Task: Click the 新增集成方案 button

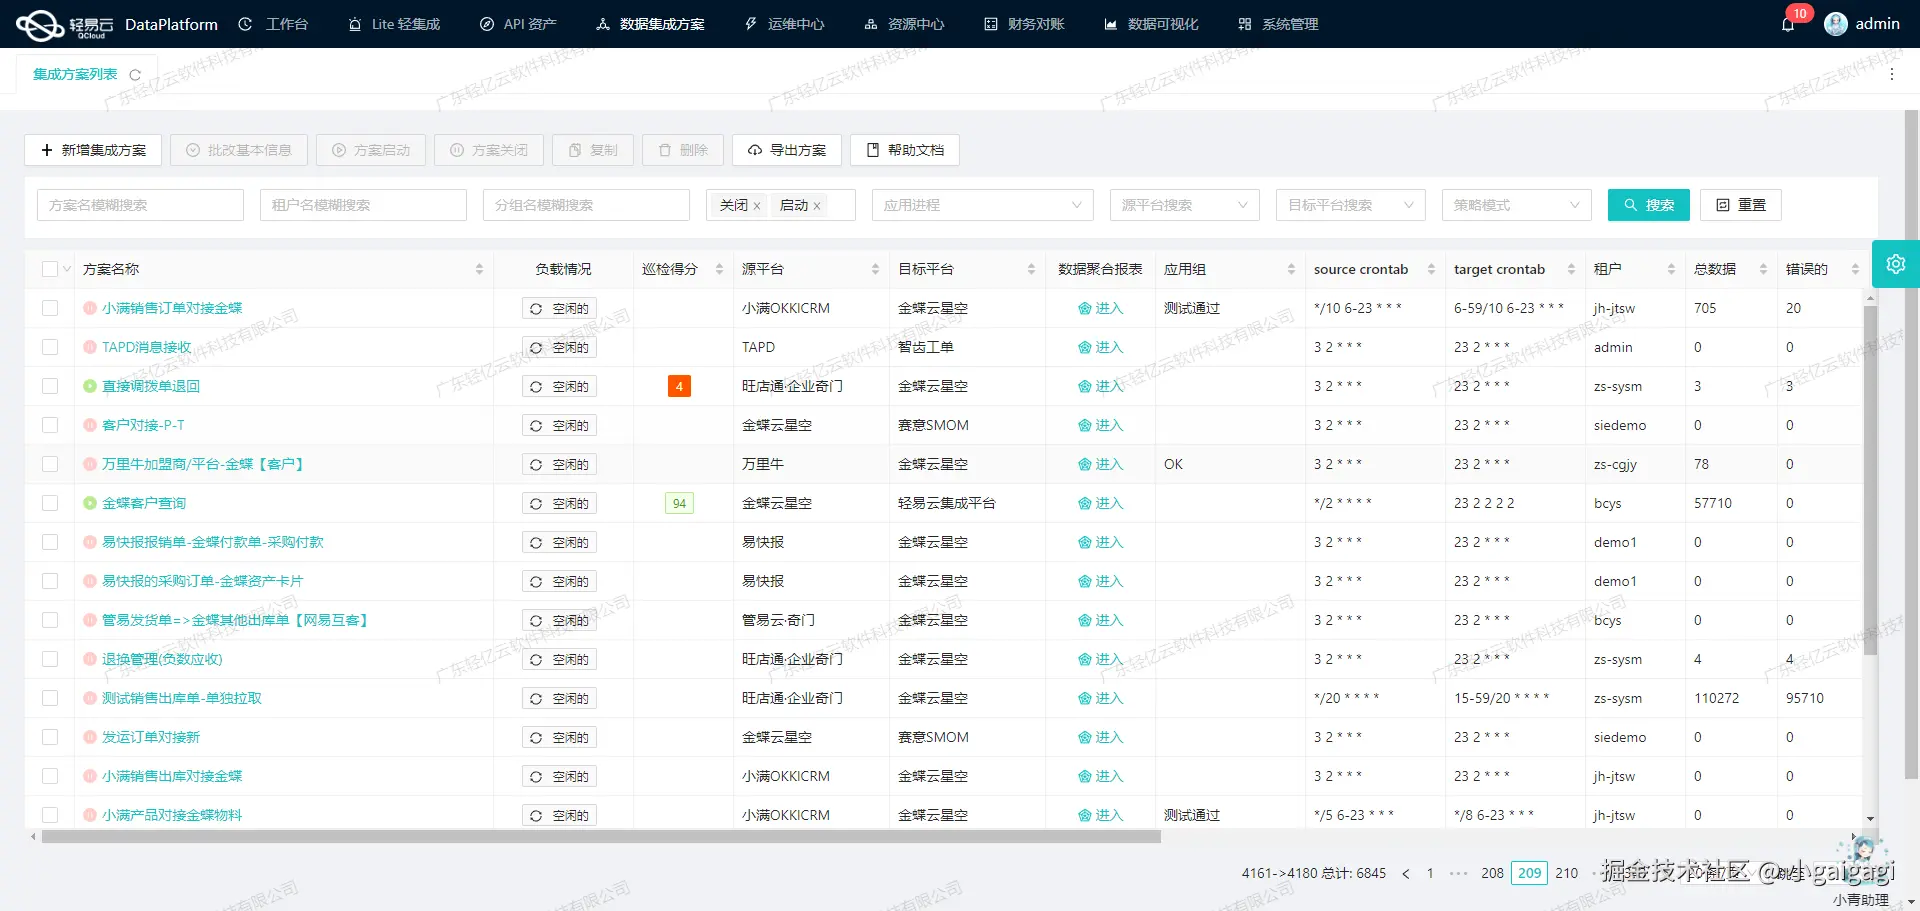Action: click(x=93, y=150)
